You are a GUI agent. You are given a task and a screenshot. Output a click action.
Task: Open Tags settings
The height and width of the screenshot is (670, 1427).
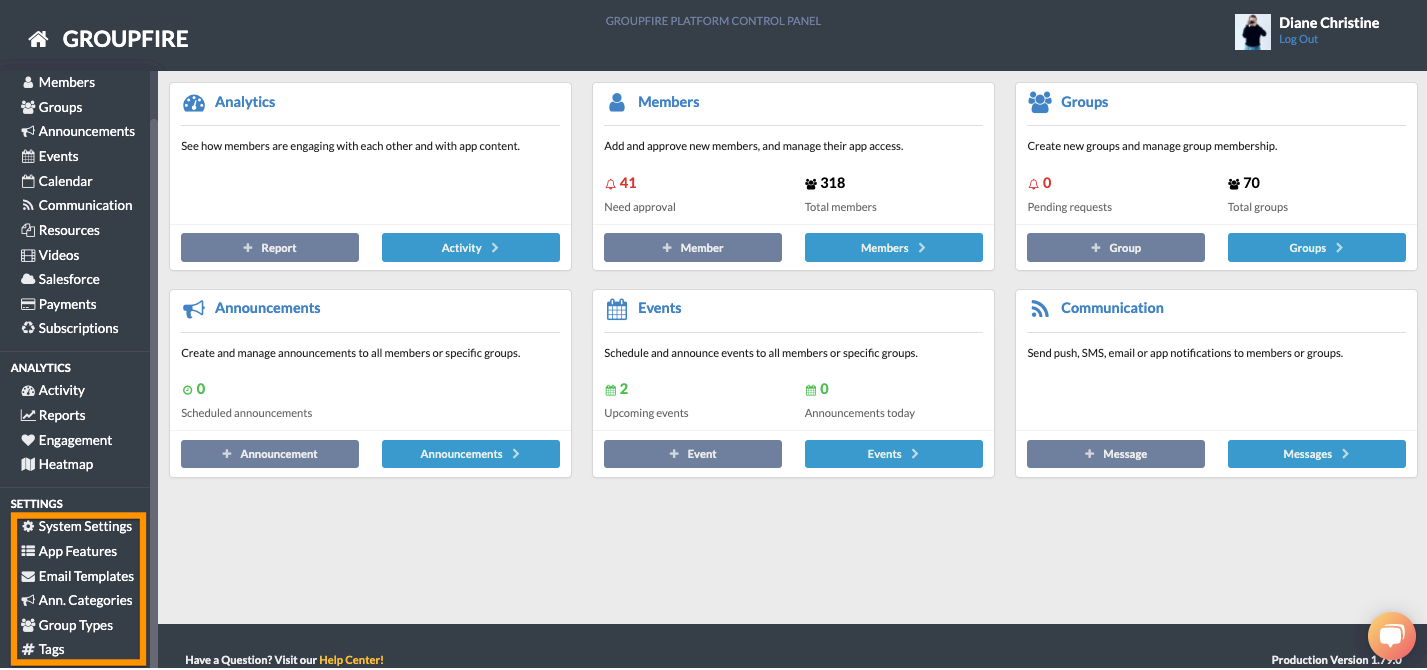[43, 649]
